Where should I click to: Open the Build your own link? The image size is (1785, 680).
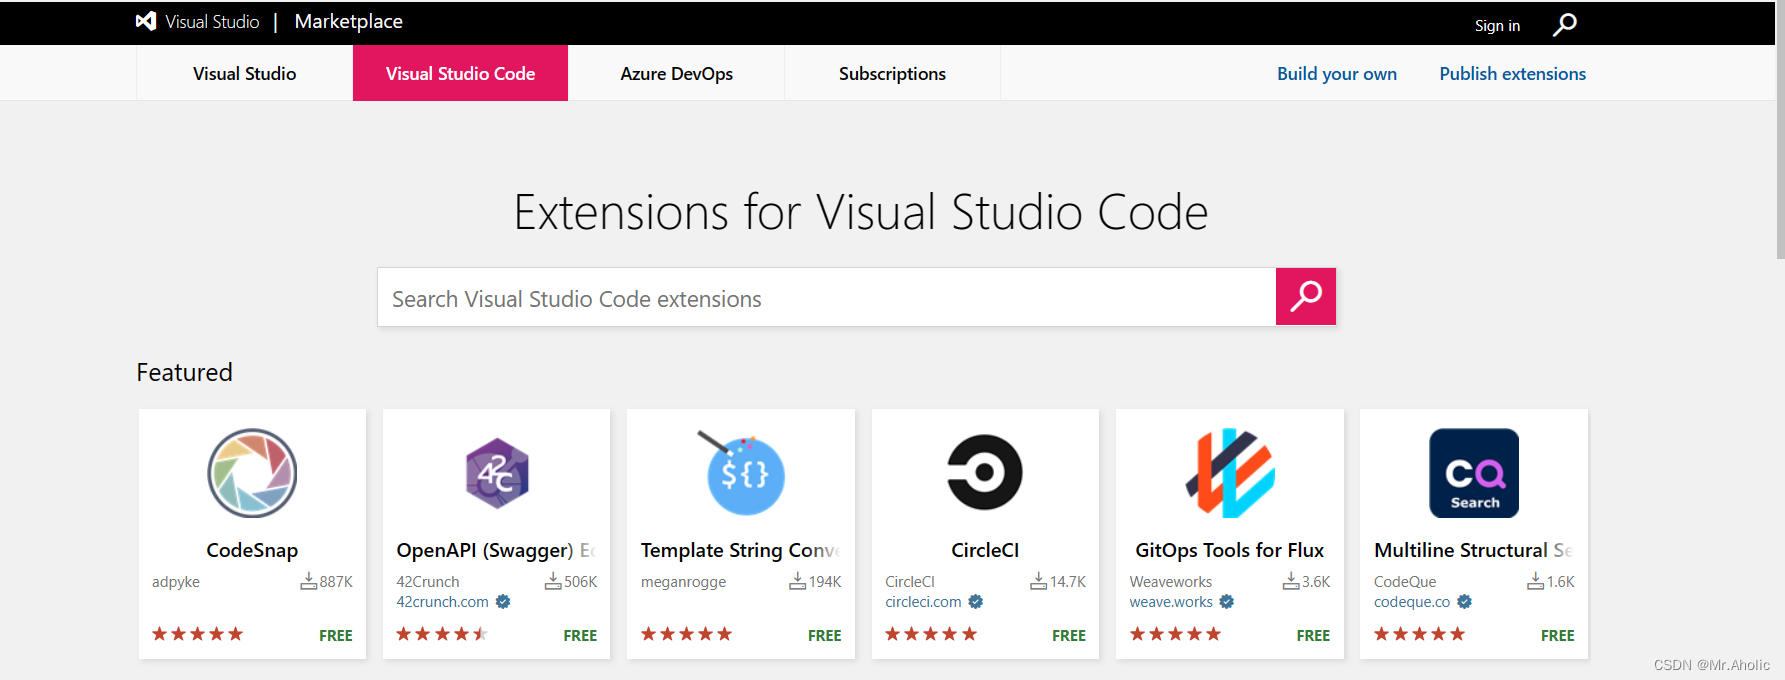(1336, 73)
